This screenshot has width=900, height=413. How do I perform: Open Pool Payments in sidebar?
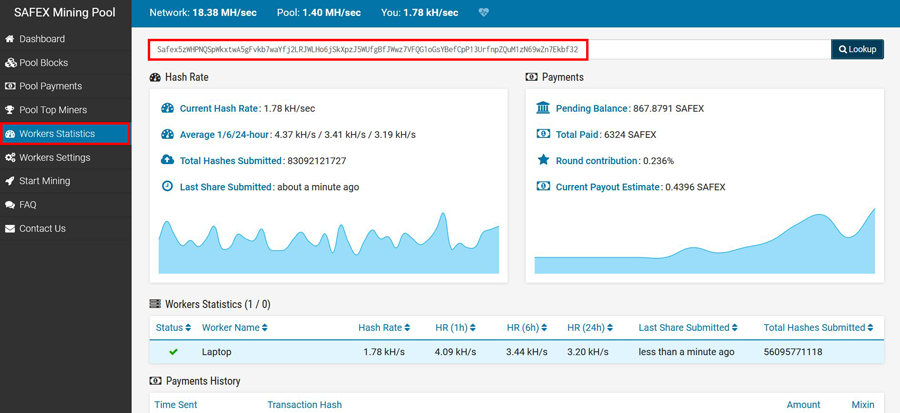click(x=65, y=86)
